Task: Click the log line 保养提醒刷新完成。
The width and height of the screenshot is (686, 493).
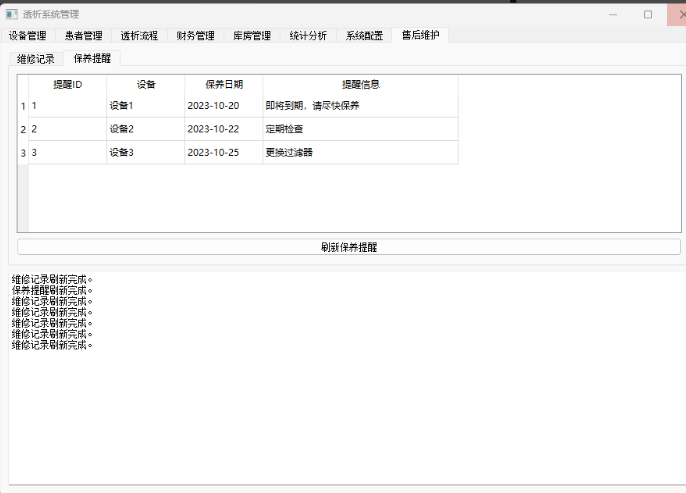Action: point(52,290)
